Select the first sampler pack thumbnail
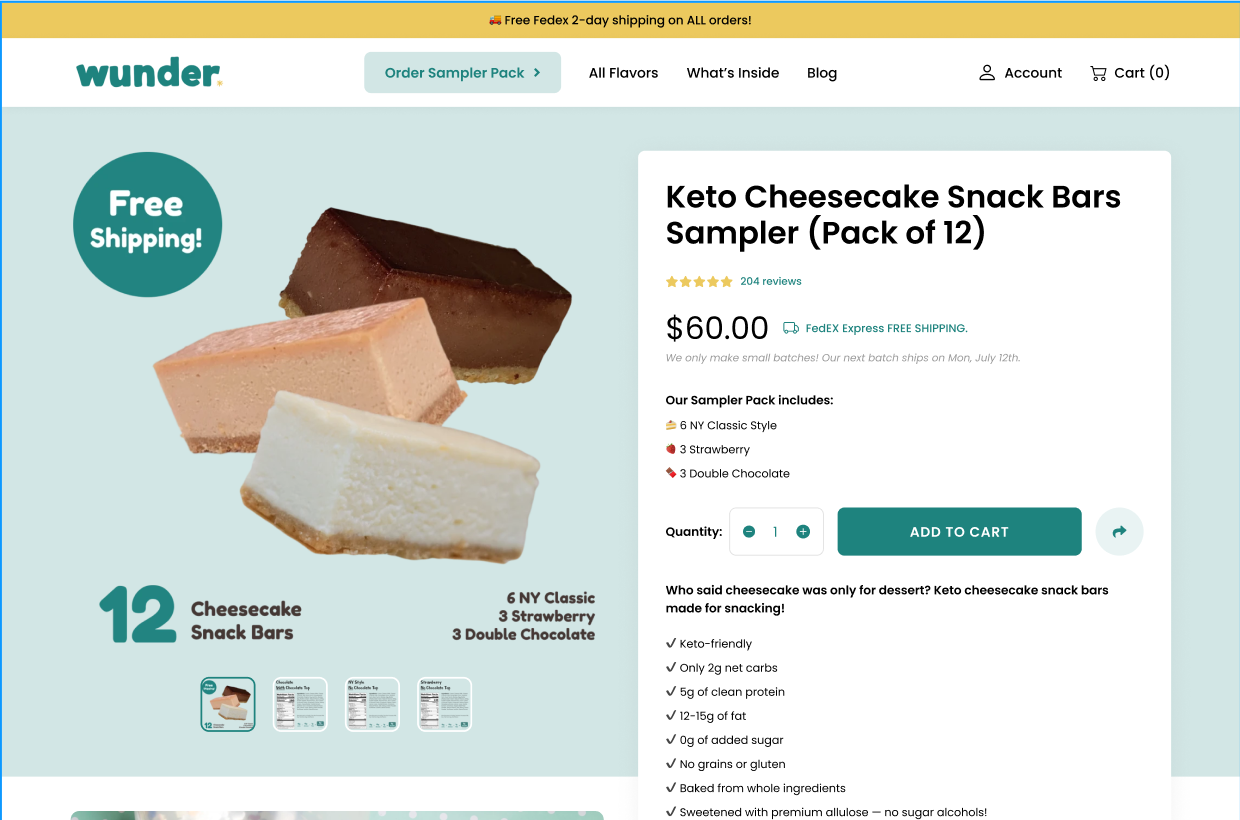Screen dimensions: 1240x820 228,704
